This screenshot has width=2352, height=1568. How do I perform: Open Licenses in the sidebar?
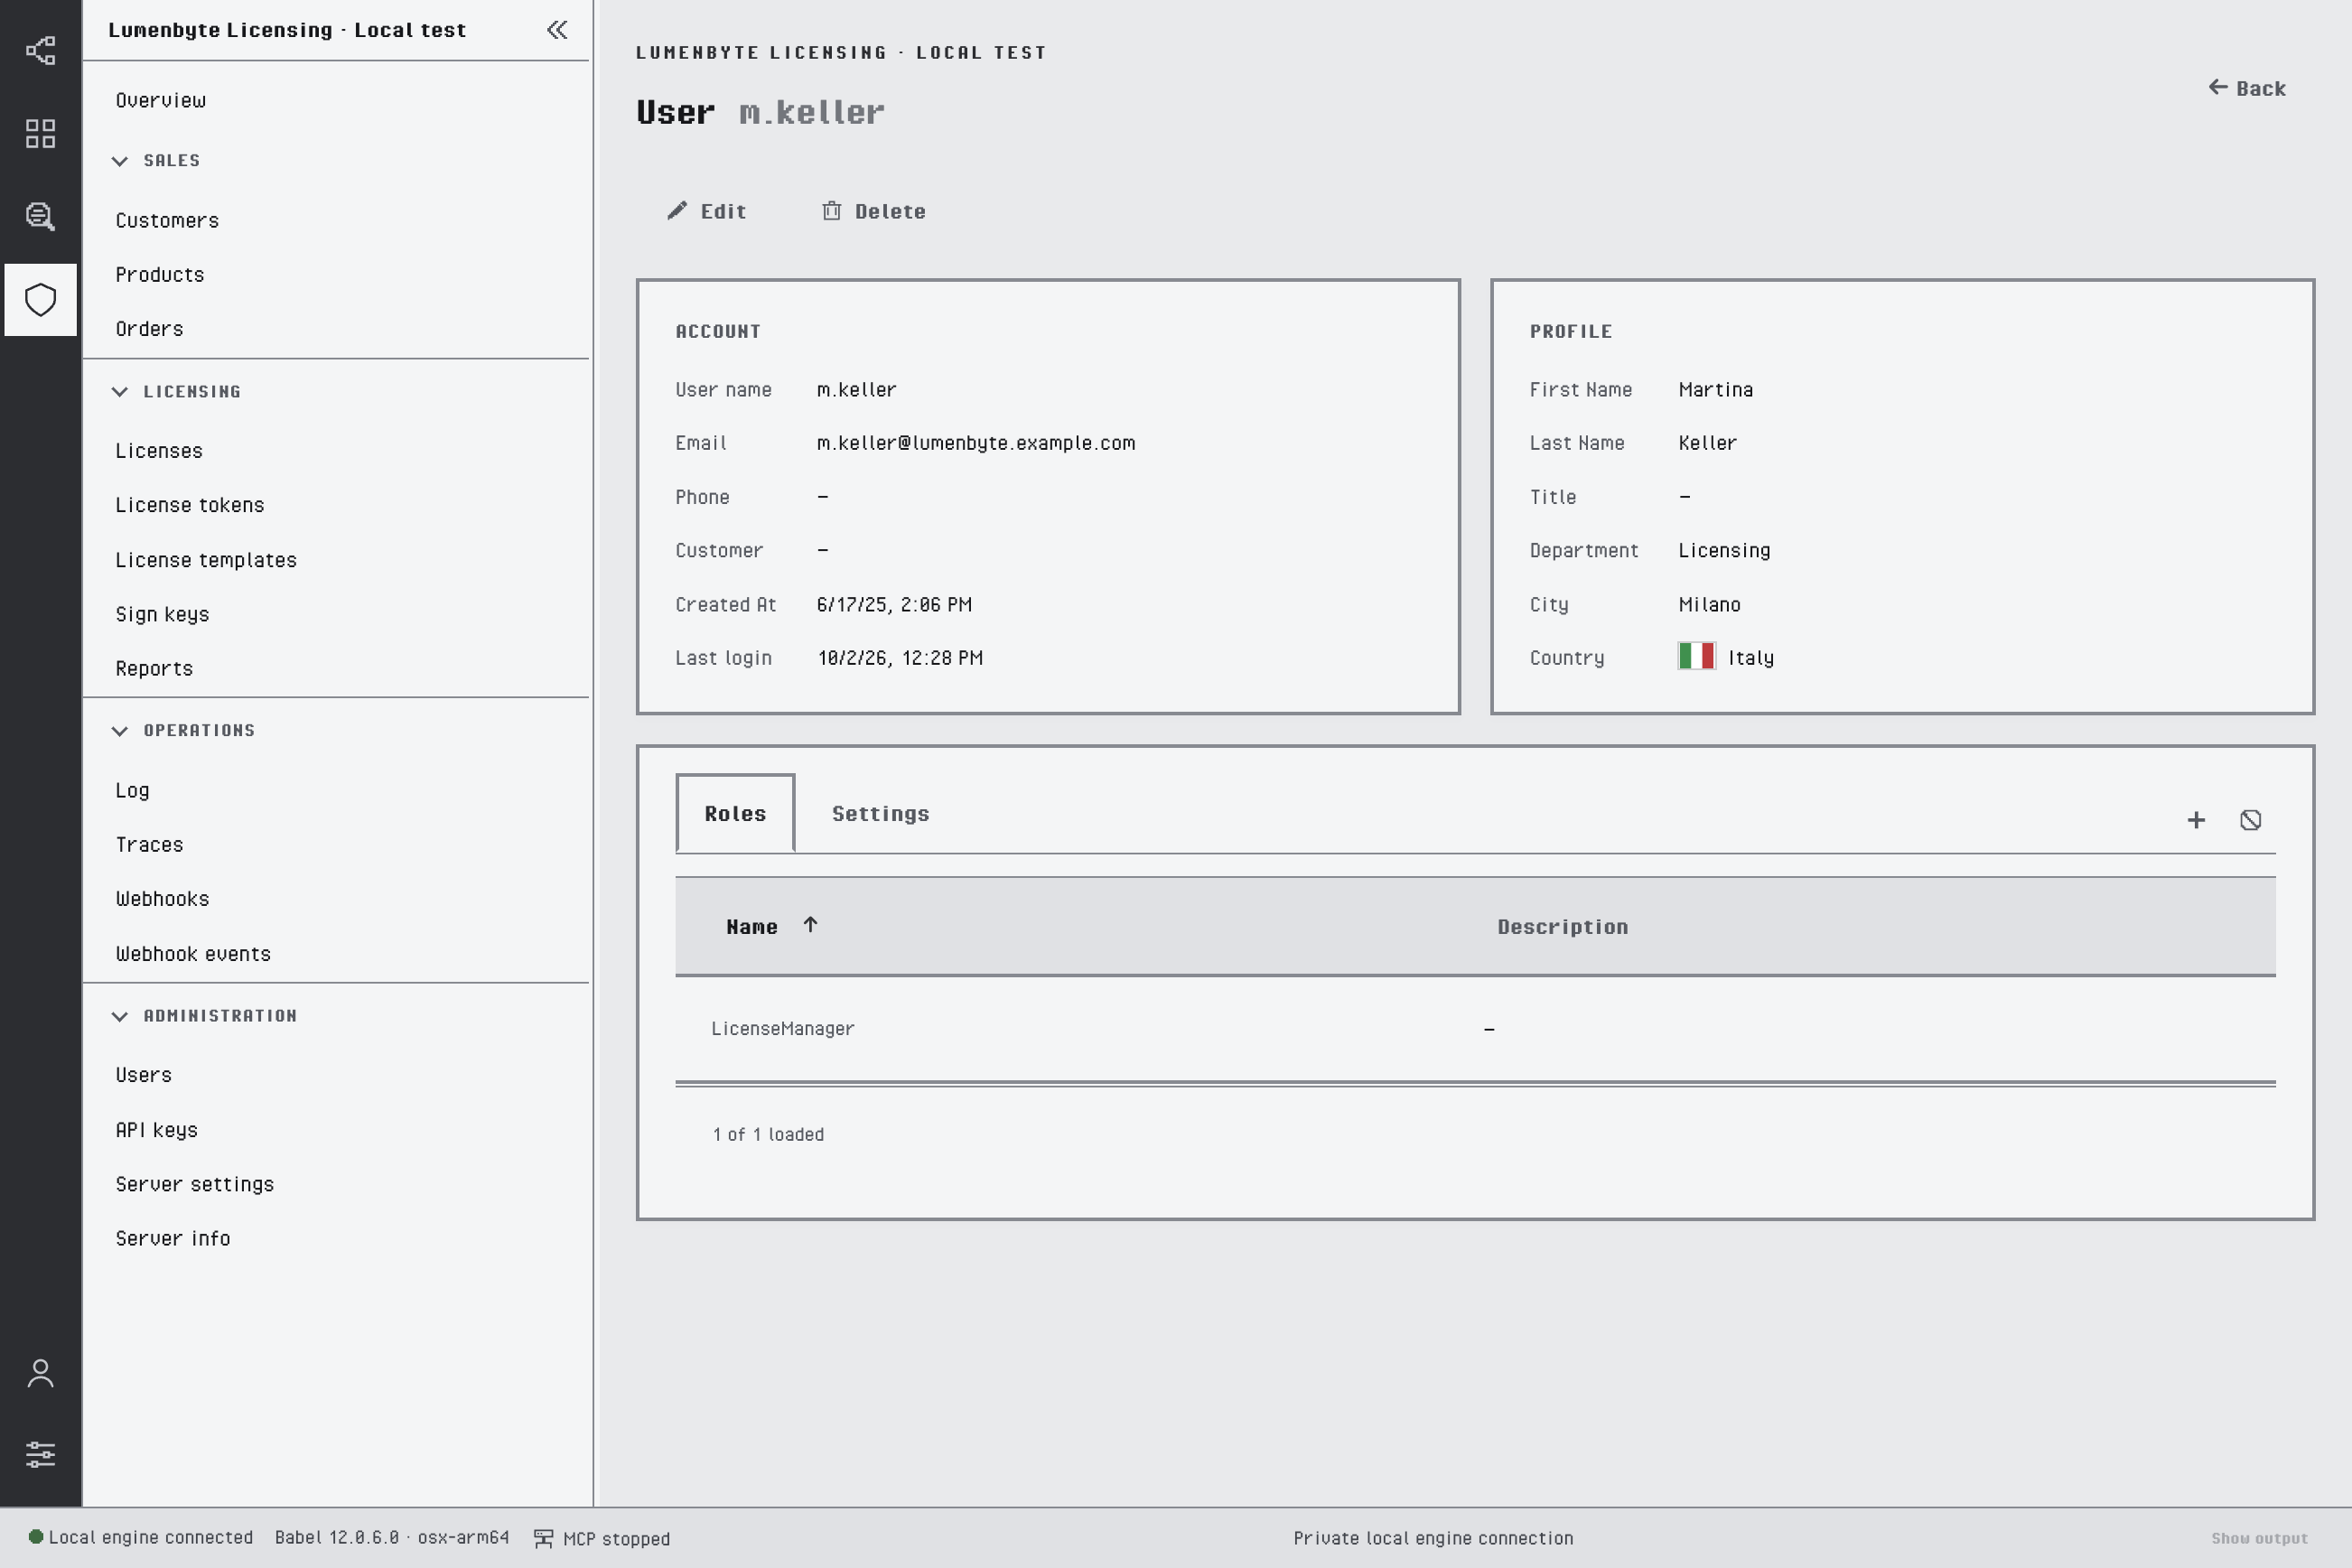[x=159, y=450]
